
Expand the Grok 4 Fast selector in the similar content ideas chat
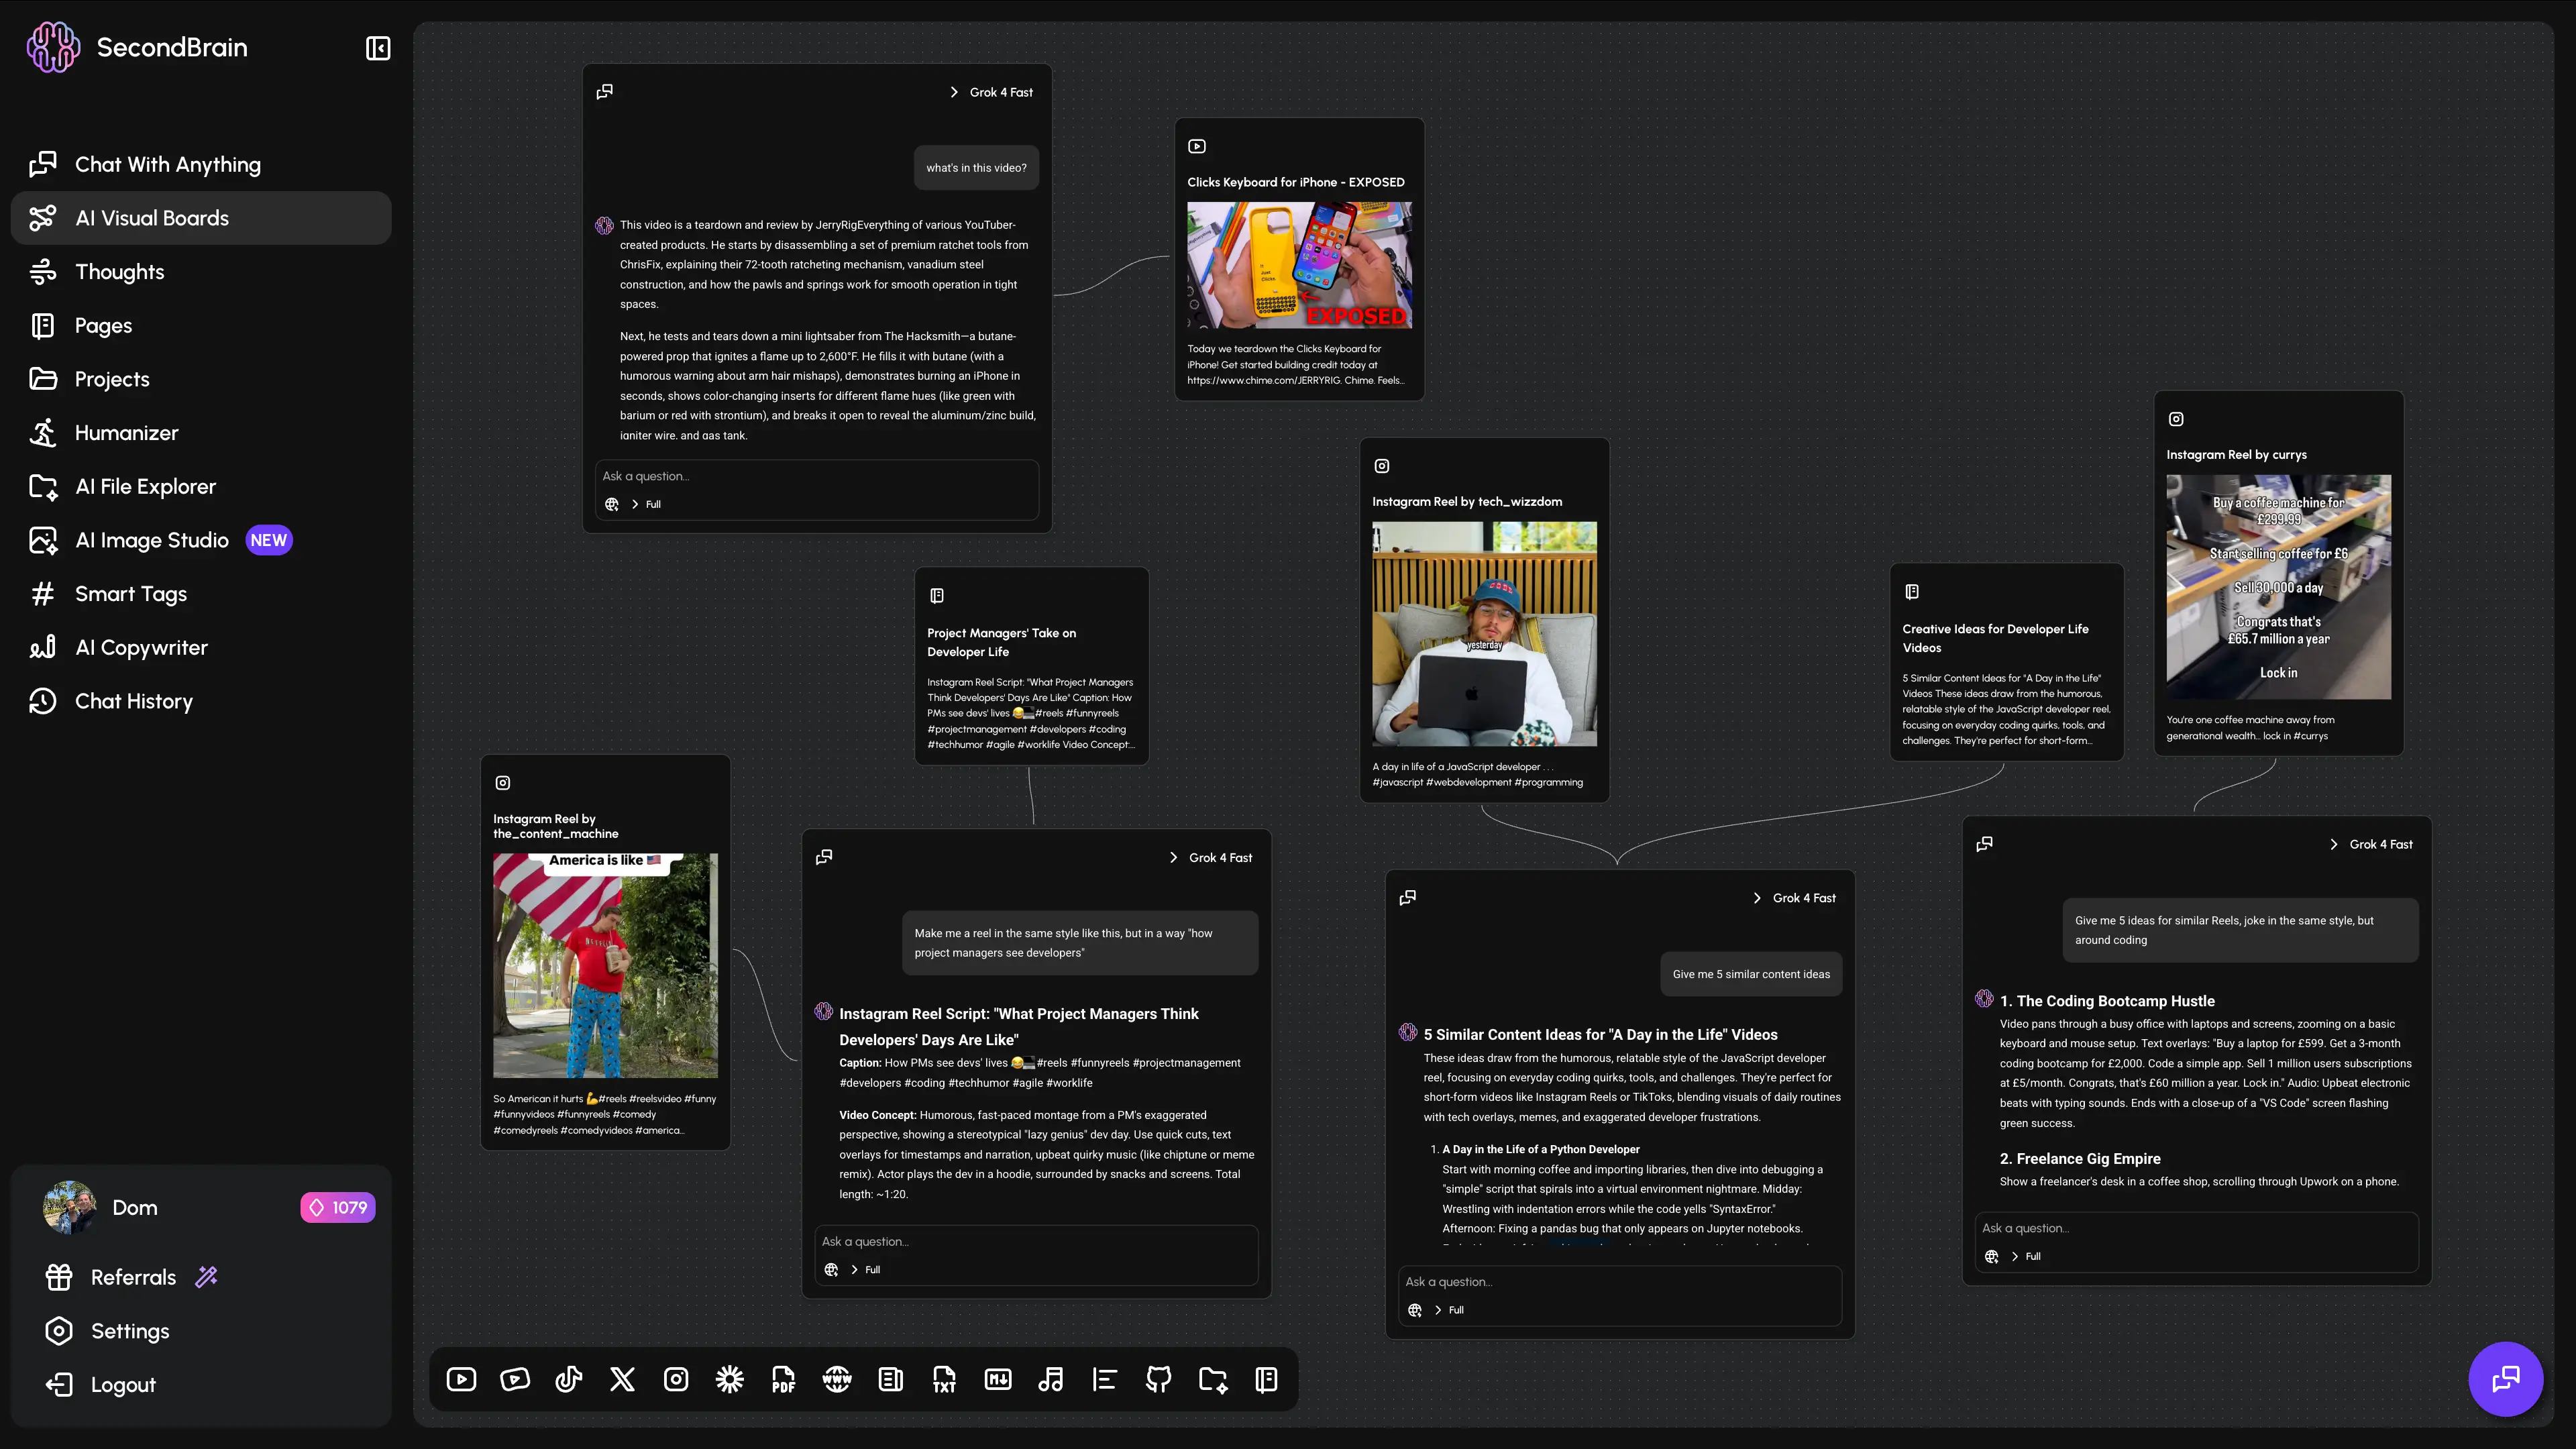click(x=1795, y=898)
